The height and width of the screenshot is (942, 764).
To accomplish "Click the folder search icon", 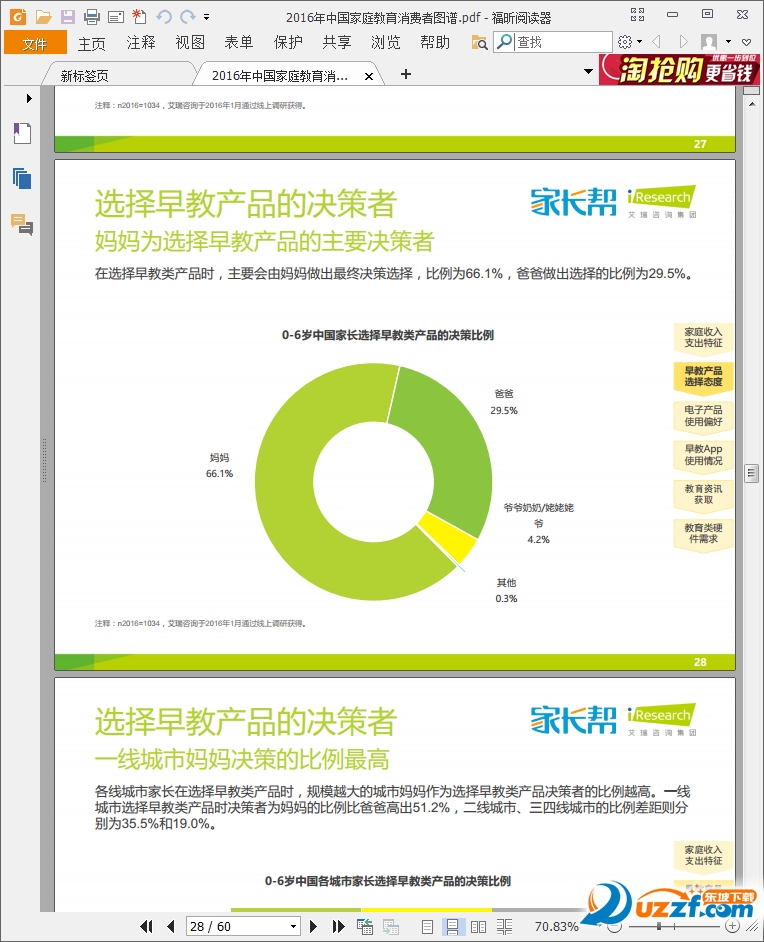I will coord(479,43).
